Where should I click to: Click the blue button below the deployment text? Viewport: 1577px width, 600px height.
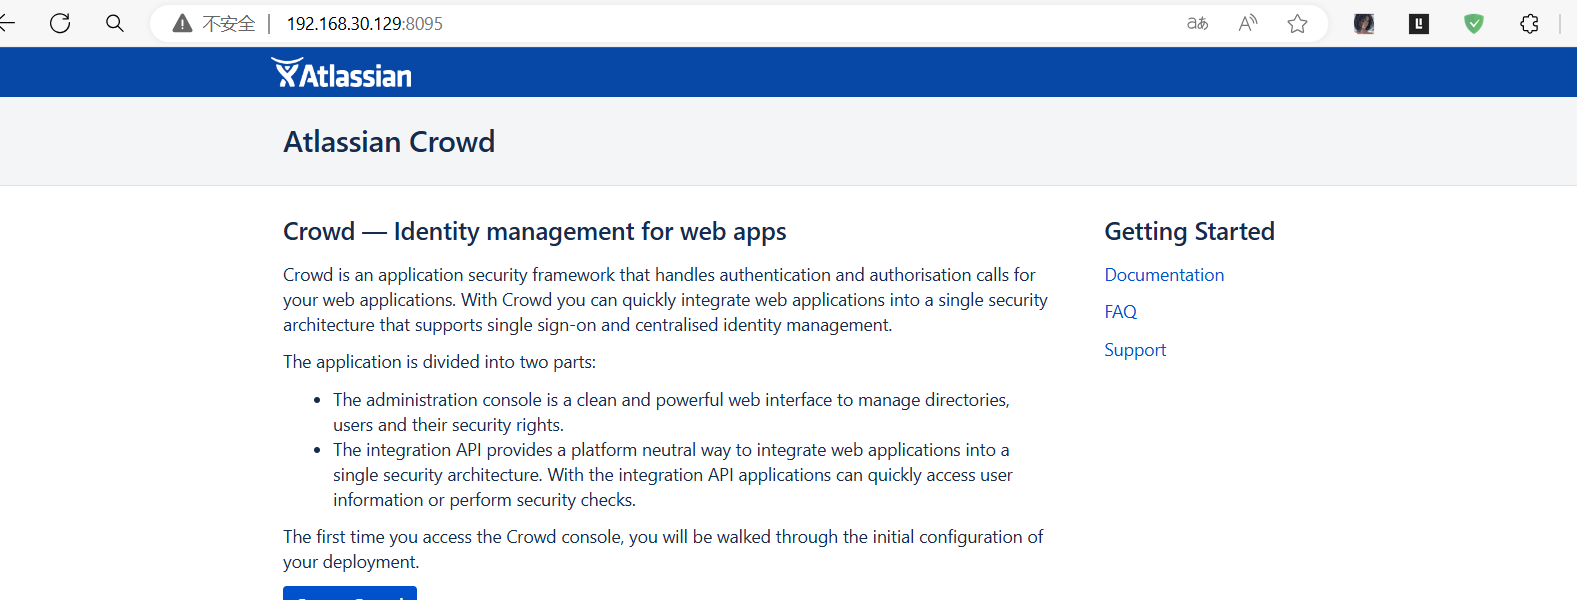(x=350, y=593)
